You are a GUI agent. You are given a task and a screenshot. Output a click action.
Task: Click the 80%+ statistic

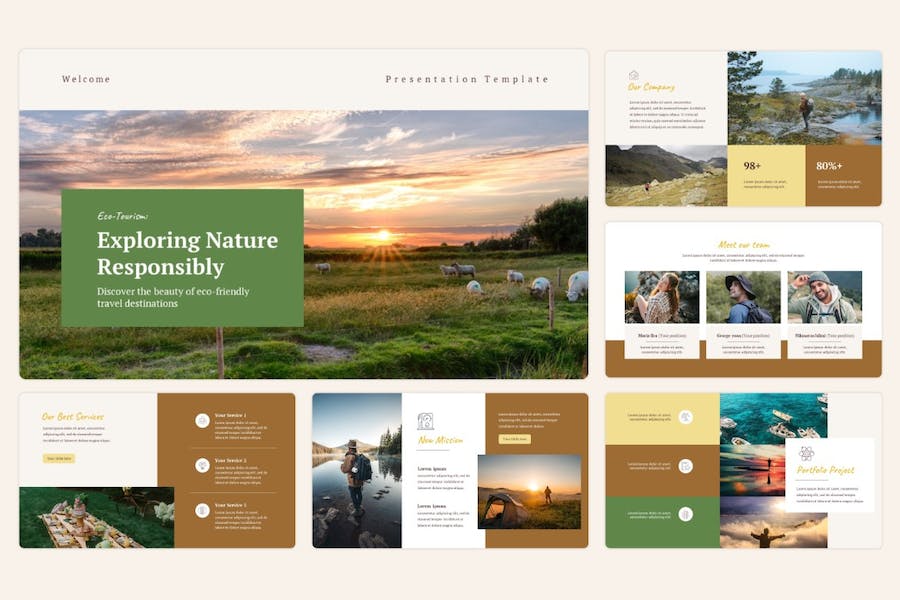tap(829, 166)
